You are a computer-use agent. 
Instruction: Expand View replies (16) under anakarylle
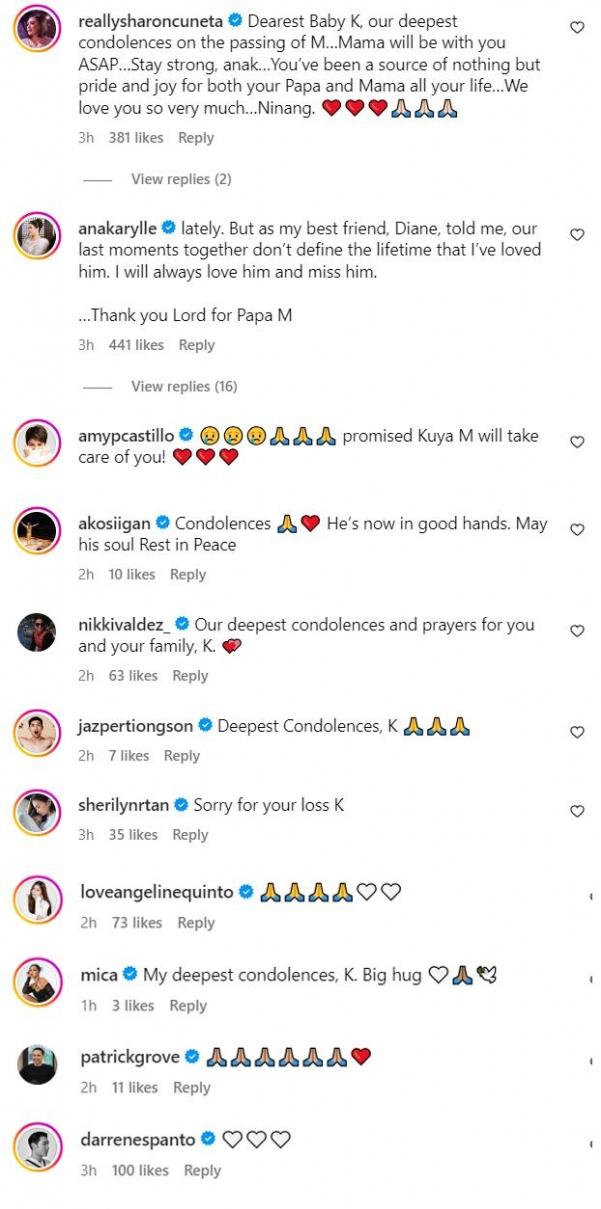pos(185,386)
